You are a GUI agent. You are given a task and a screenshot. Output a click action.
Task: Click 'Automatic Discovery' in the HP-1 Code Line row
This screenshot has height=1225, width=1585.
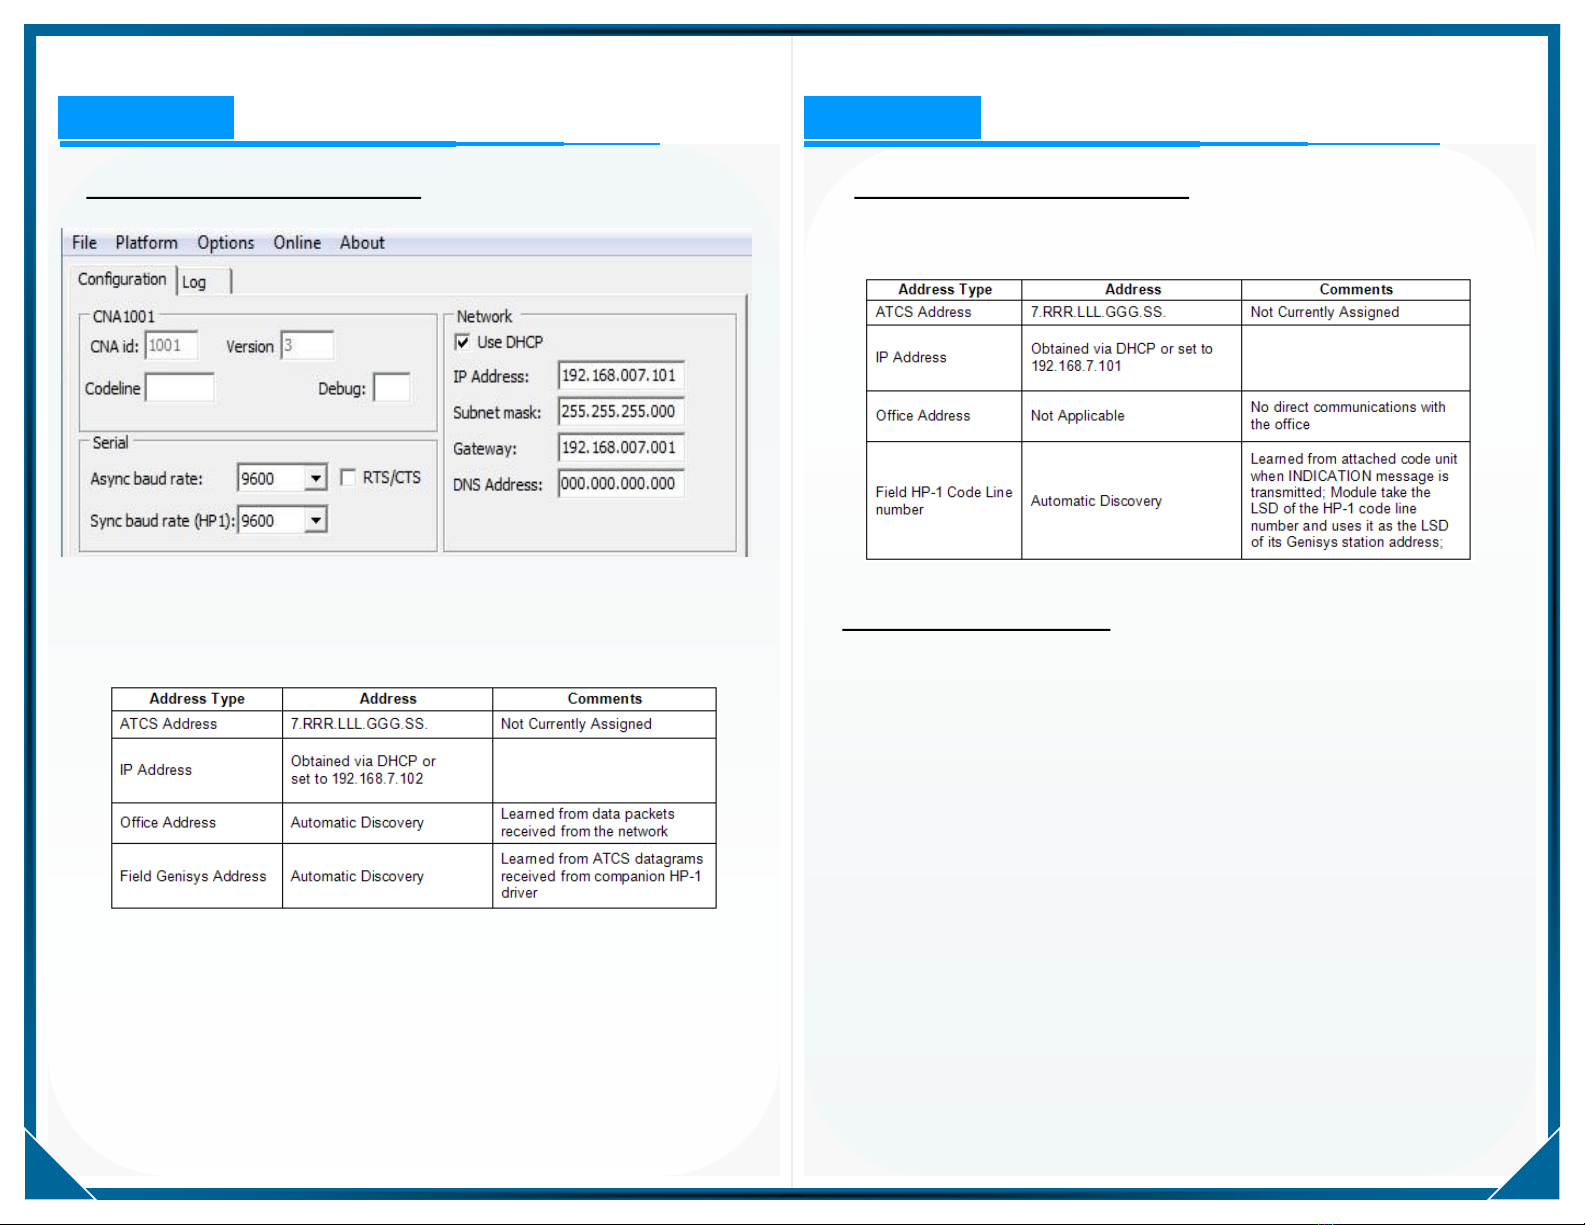[x=1131, y=500]
